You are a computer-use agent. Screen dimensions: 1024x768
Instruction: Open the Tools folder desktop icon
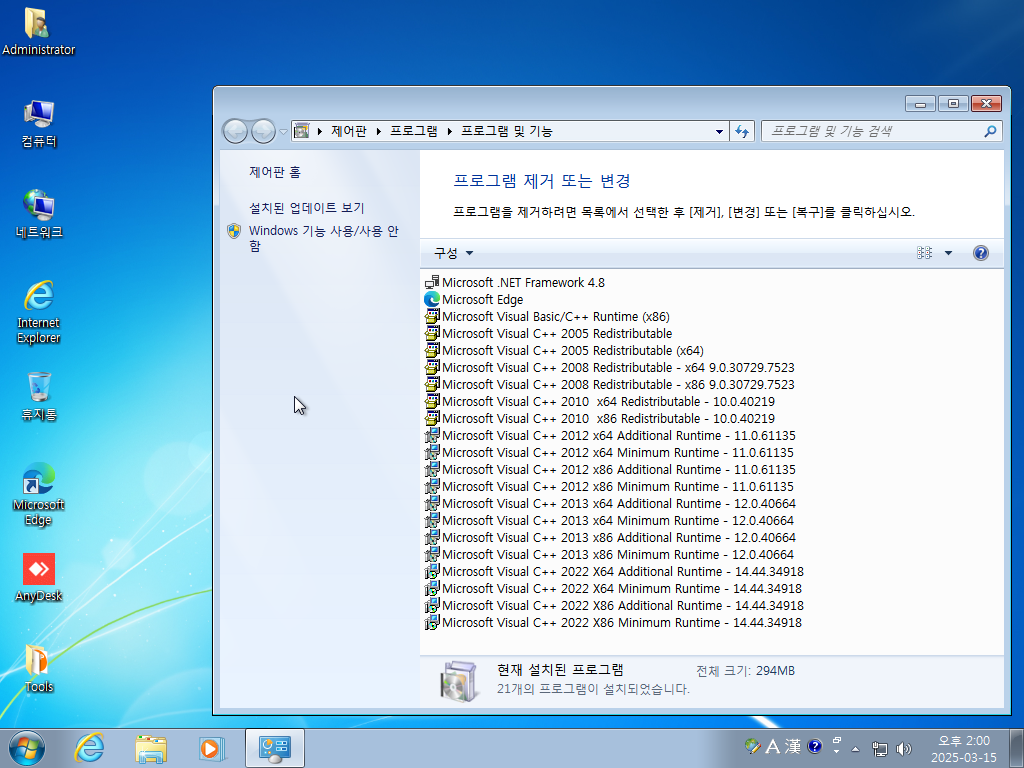(39, 668)
